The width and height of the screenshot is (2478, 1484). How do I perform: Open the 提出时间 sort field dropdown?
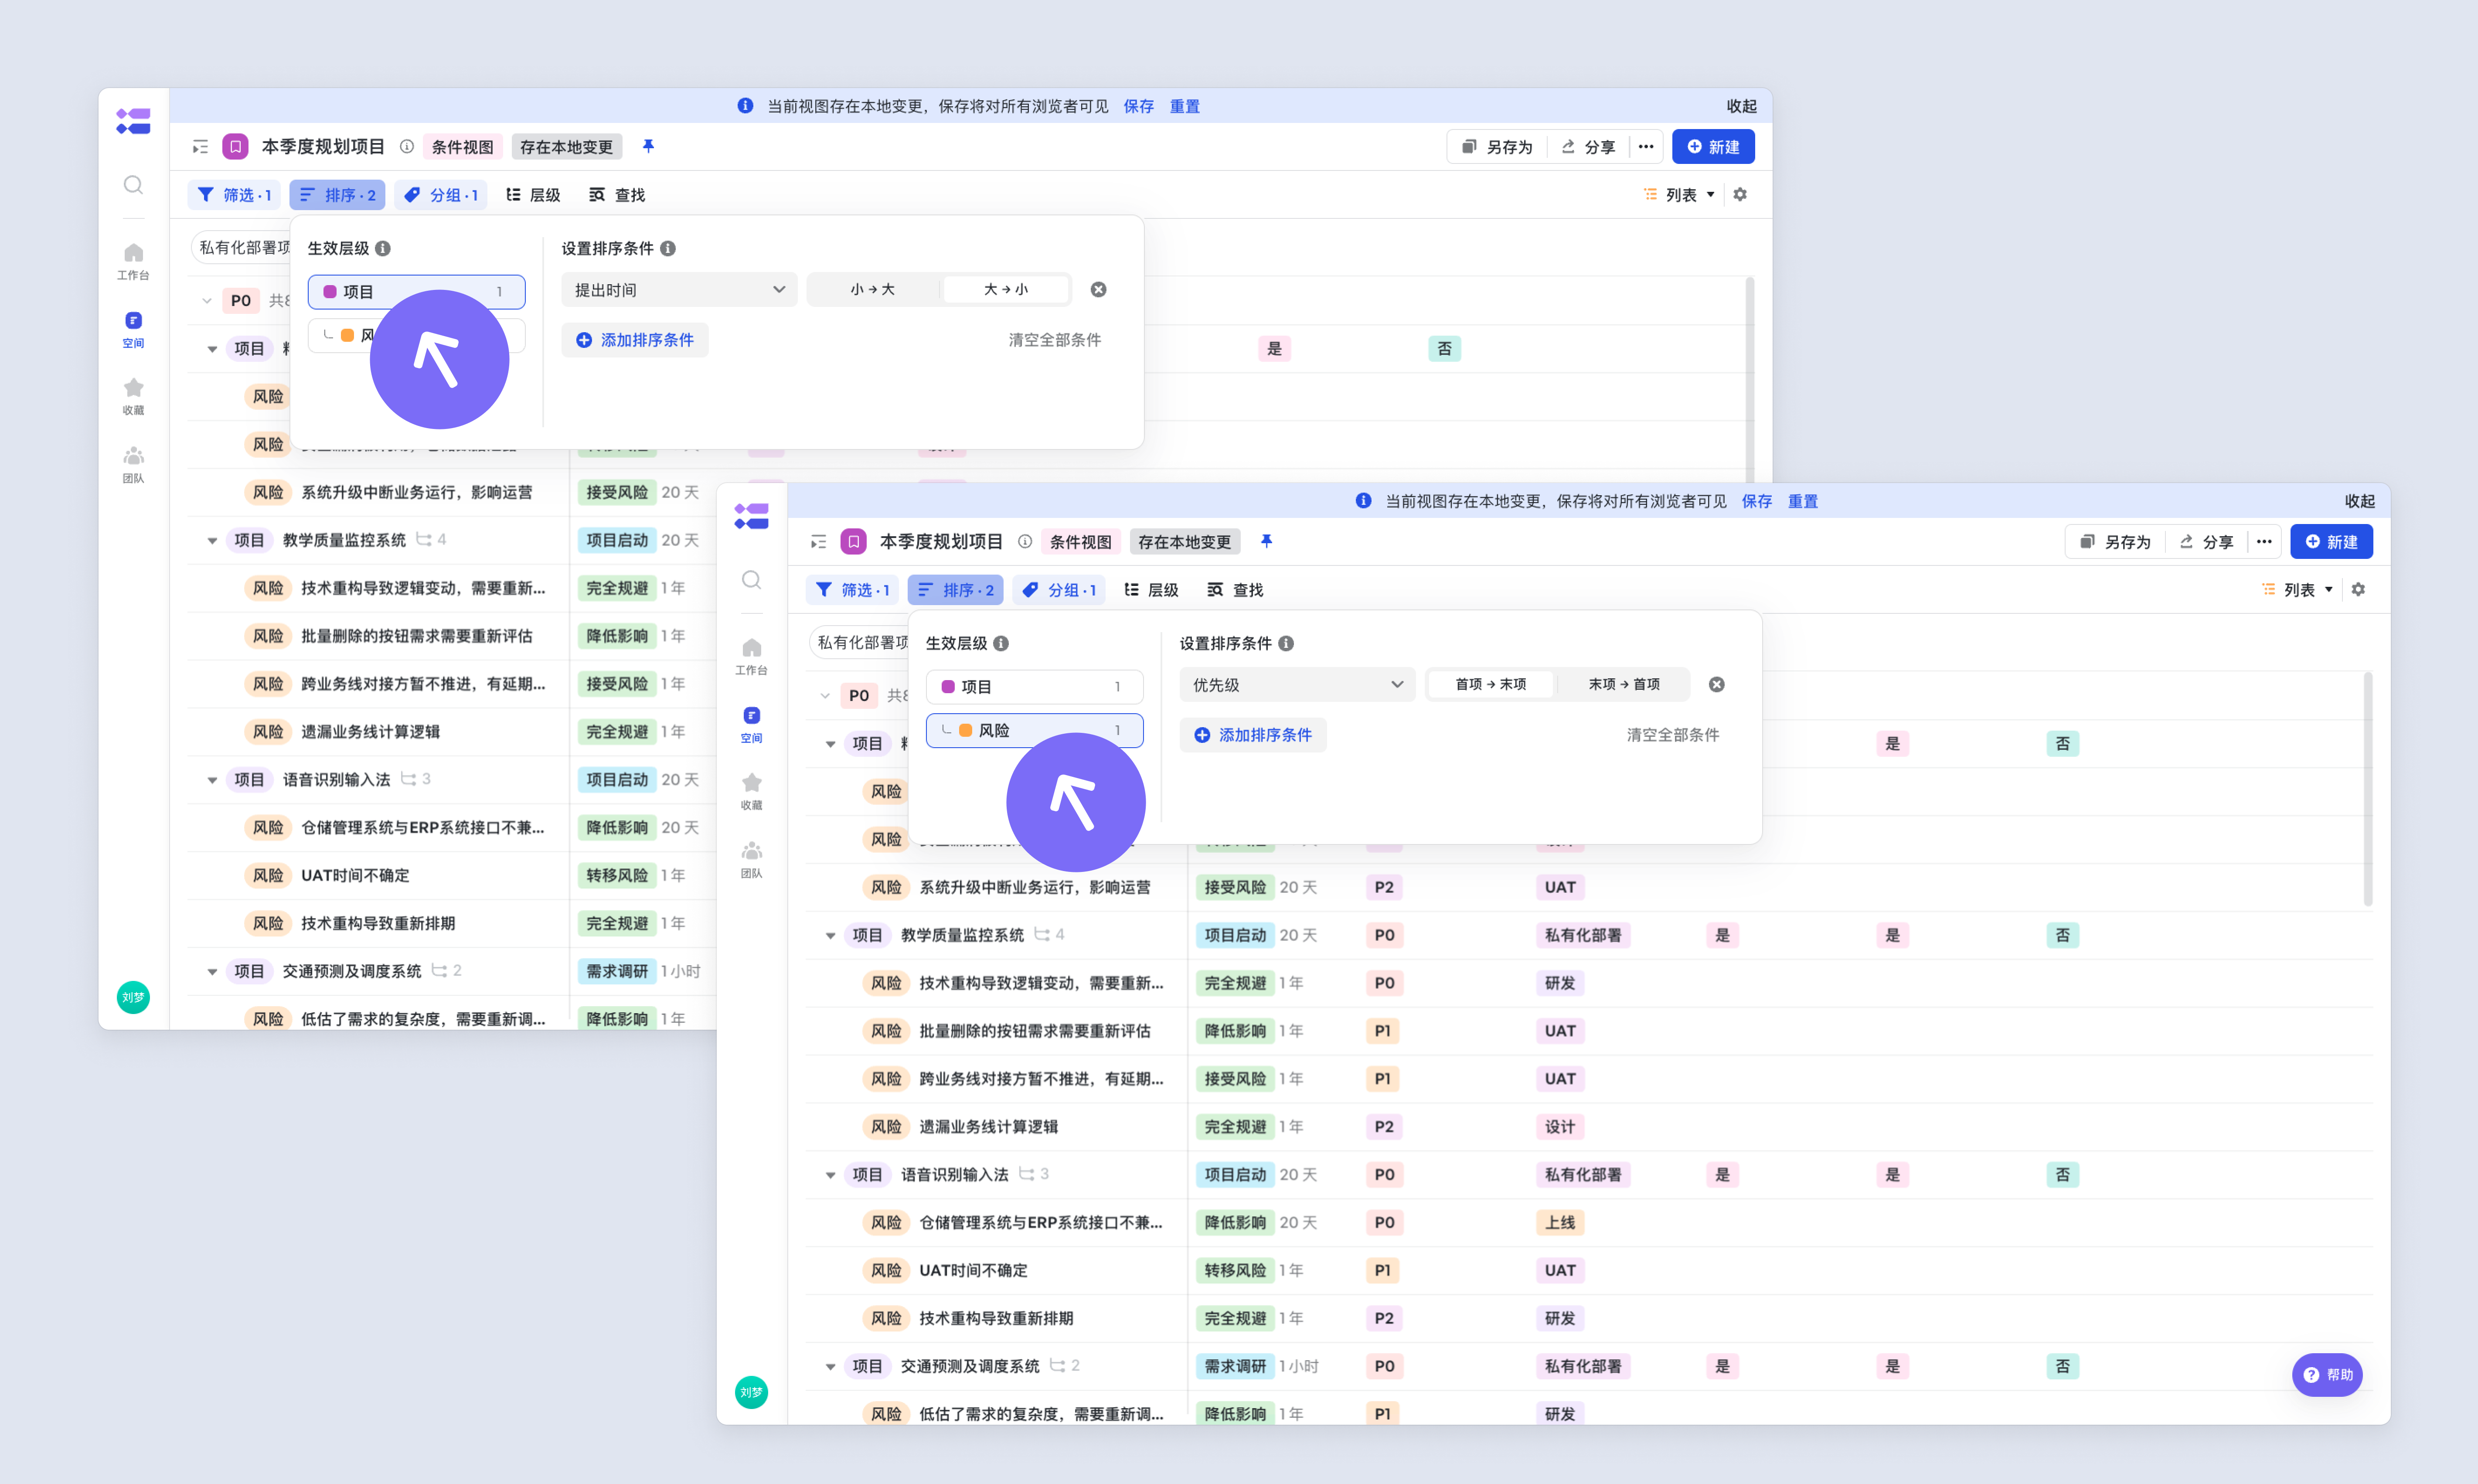[679, 290]
